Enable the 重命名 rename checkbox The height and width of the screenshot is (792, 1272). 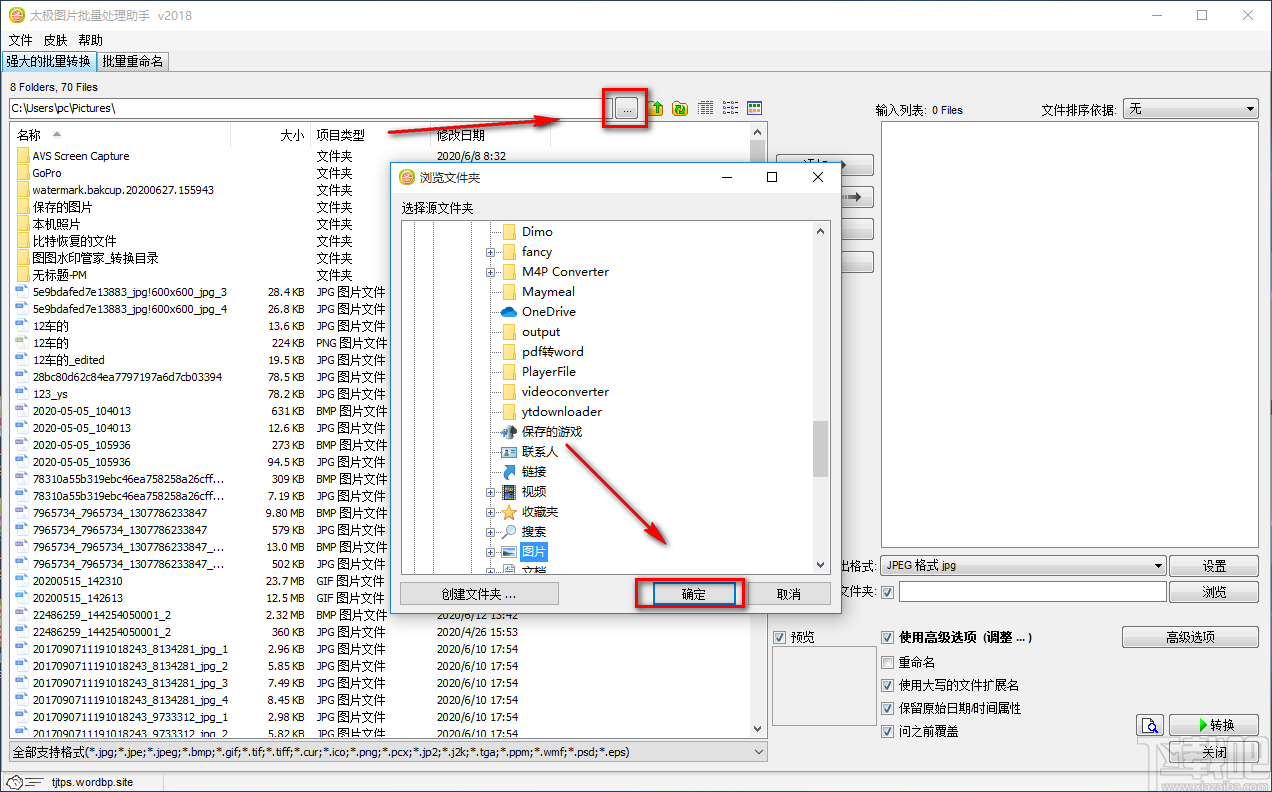tap(887, 662)
